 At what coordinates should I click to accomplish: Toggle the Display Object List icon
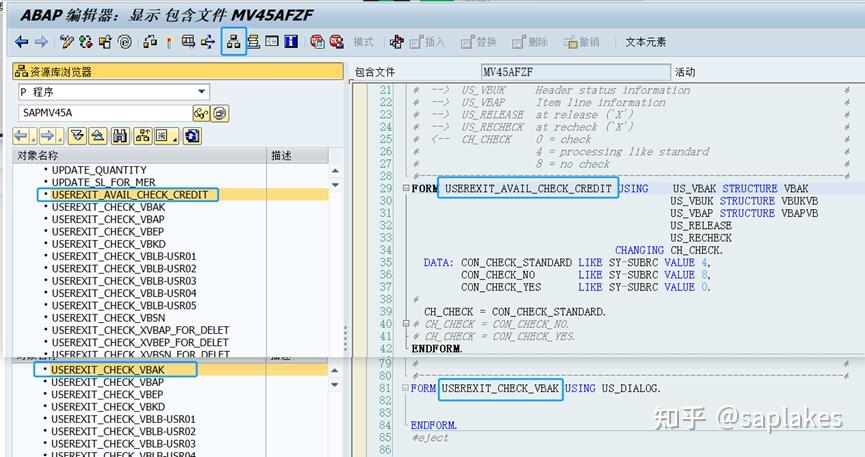(x=233, y=42)
